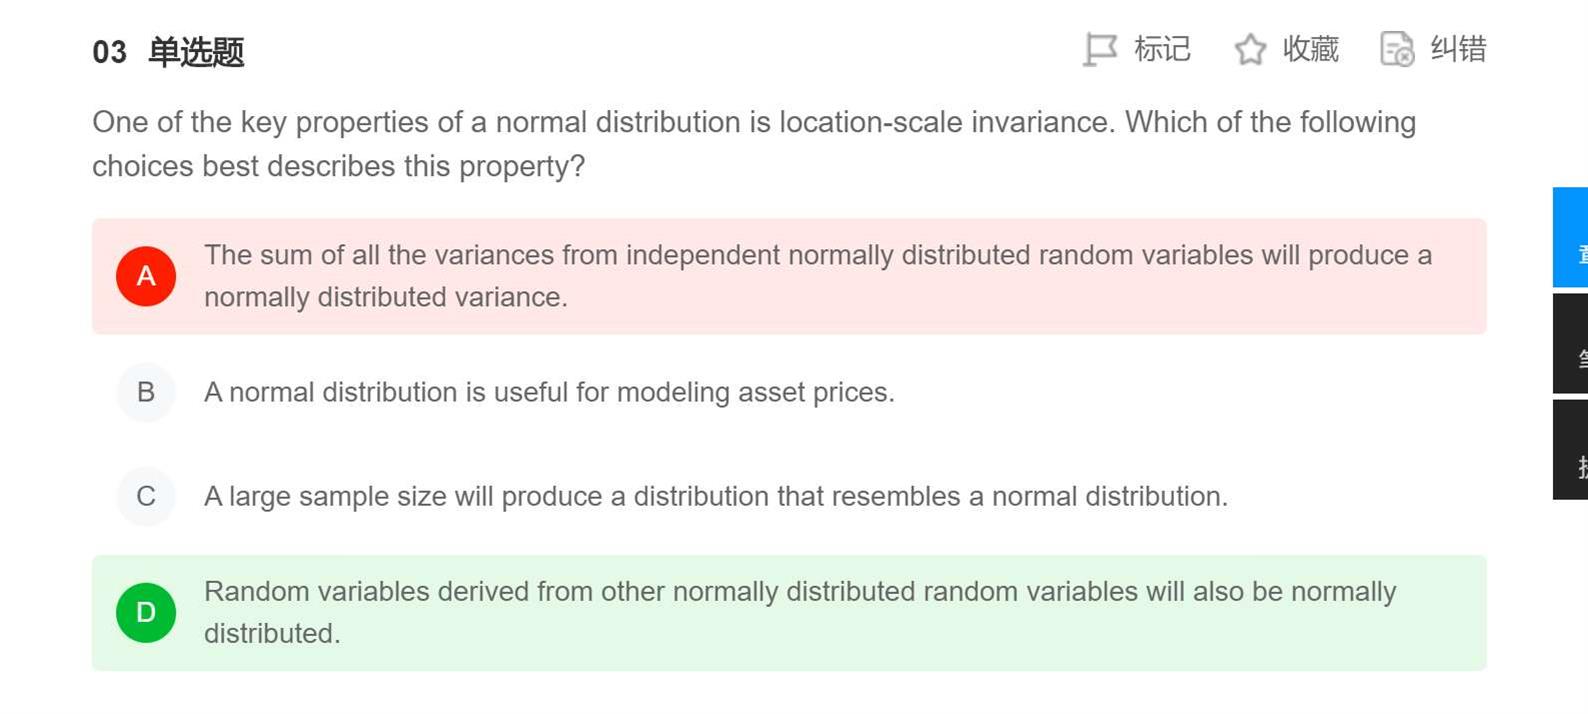Screen dimensions: 1588x714
Task: Click the error correction document icon
Action: click(1397, 49)
